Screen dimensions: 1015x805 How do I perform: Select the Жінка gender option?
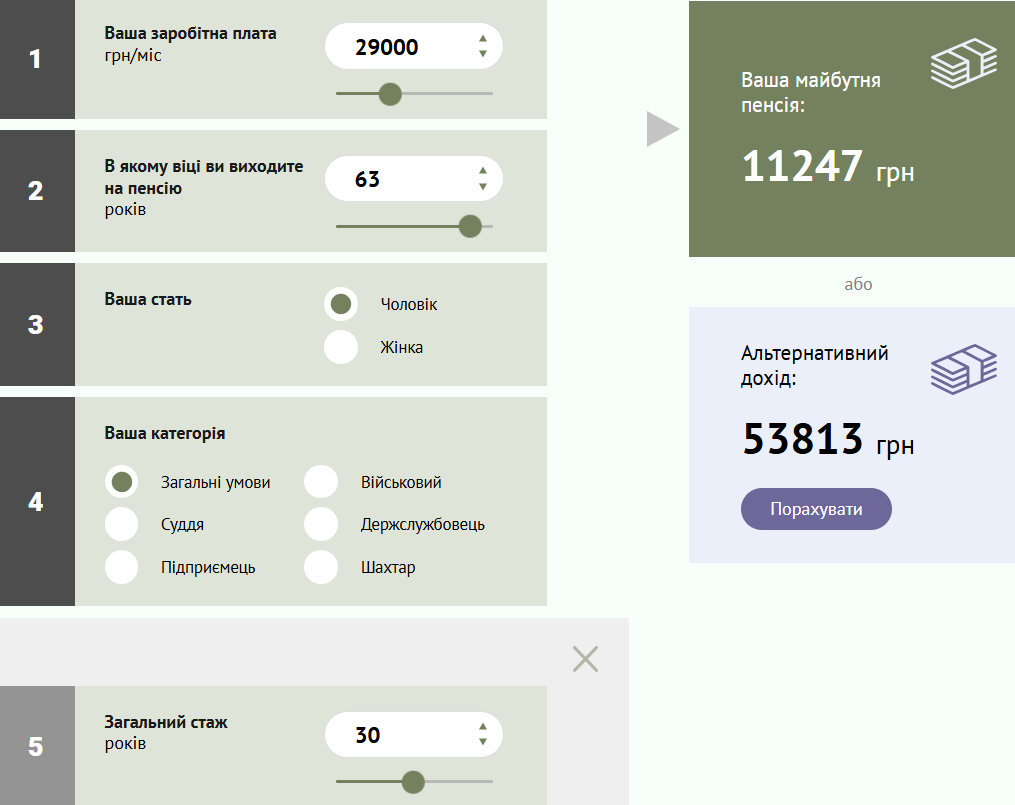[x=341, y=347]
